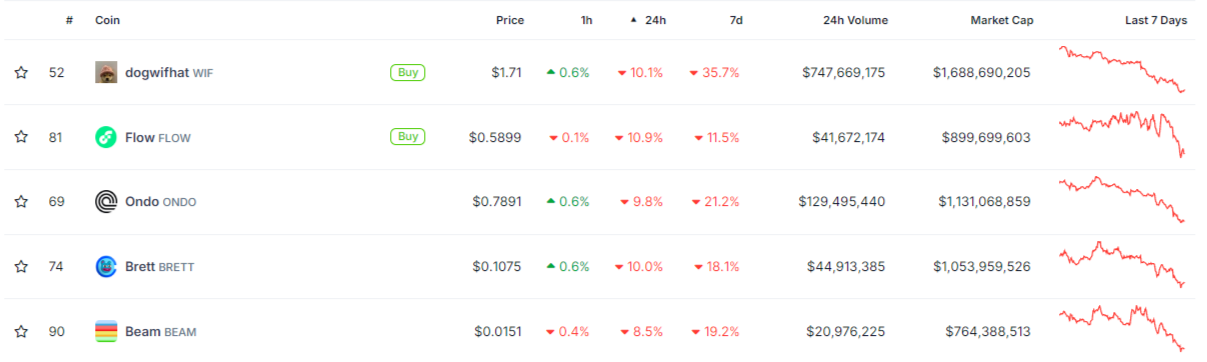Toggle the star next to Flow
Image resolution: width=1207 pixels, height=362 pixels.
pos(21,137)
